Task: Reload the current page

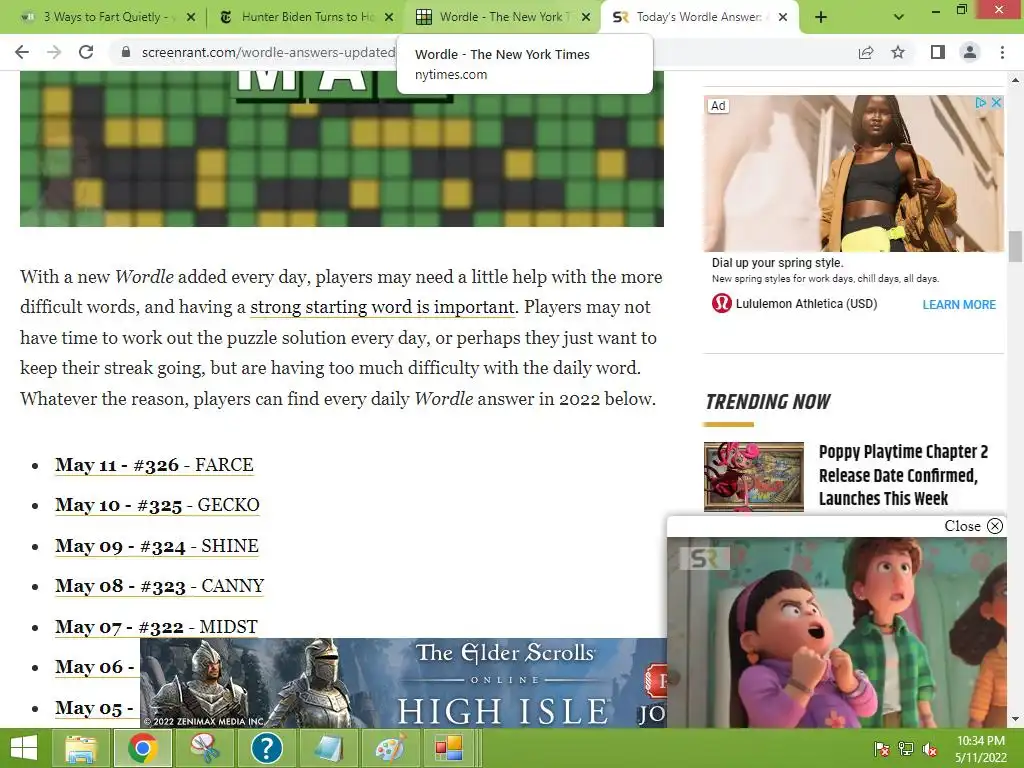Action: (86, 52)
